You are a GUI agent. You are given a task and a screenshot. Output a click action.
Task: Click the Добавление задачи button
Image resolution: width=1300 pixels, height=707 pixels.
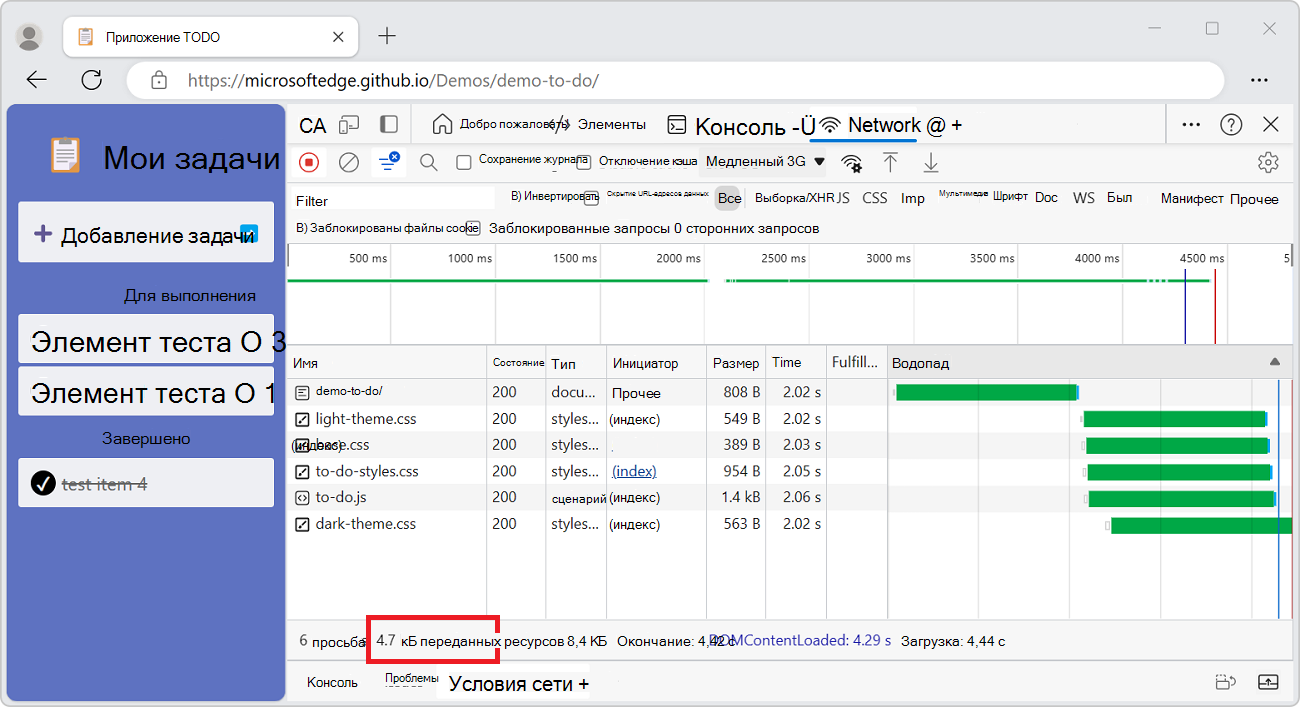(x=146, y=234)
